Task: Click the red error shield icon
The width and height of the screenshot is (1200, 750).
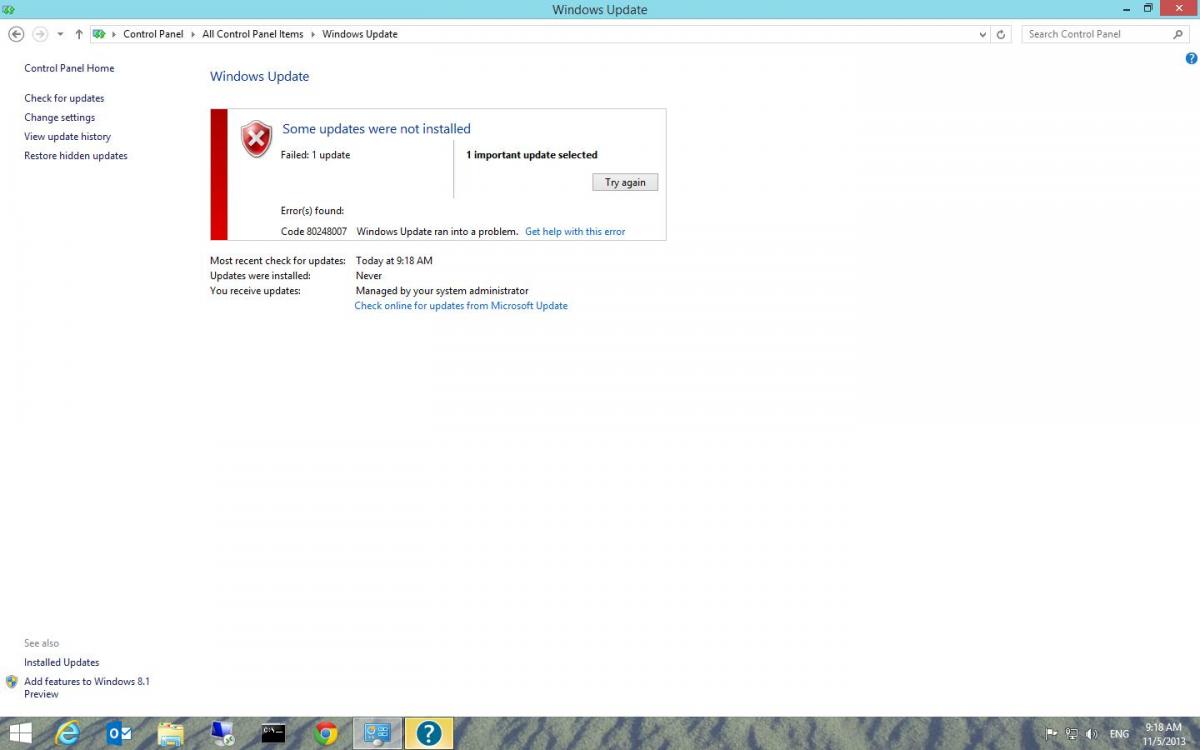Action: click(x=257, y=139)
